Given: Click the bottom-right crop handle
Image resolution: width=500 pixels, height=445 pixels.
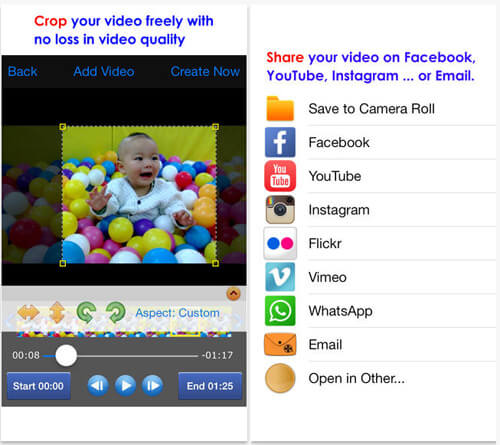Looking at the screenshot, I should pyautogui.click(x=216, y=263).
